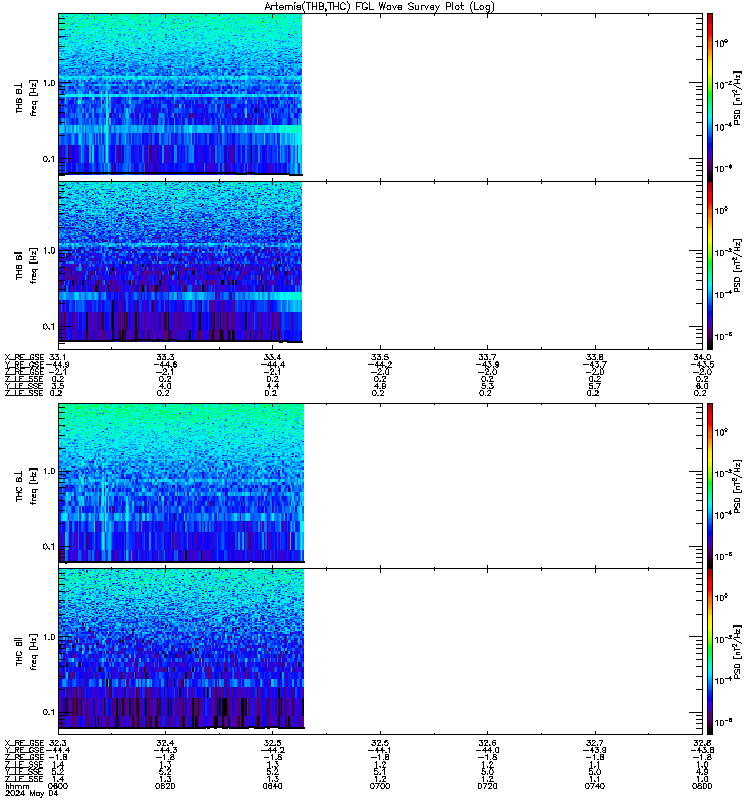Click the 10^-4 tick on THB B-parallel colorbar
This screenshot has width=750, height=800.
click(x=723, y=294)
